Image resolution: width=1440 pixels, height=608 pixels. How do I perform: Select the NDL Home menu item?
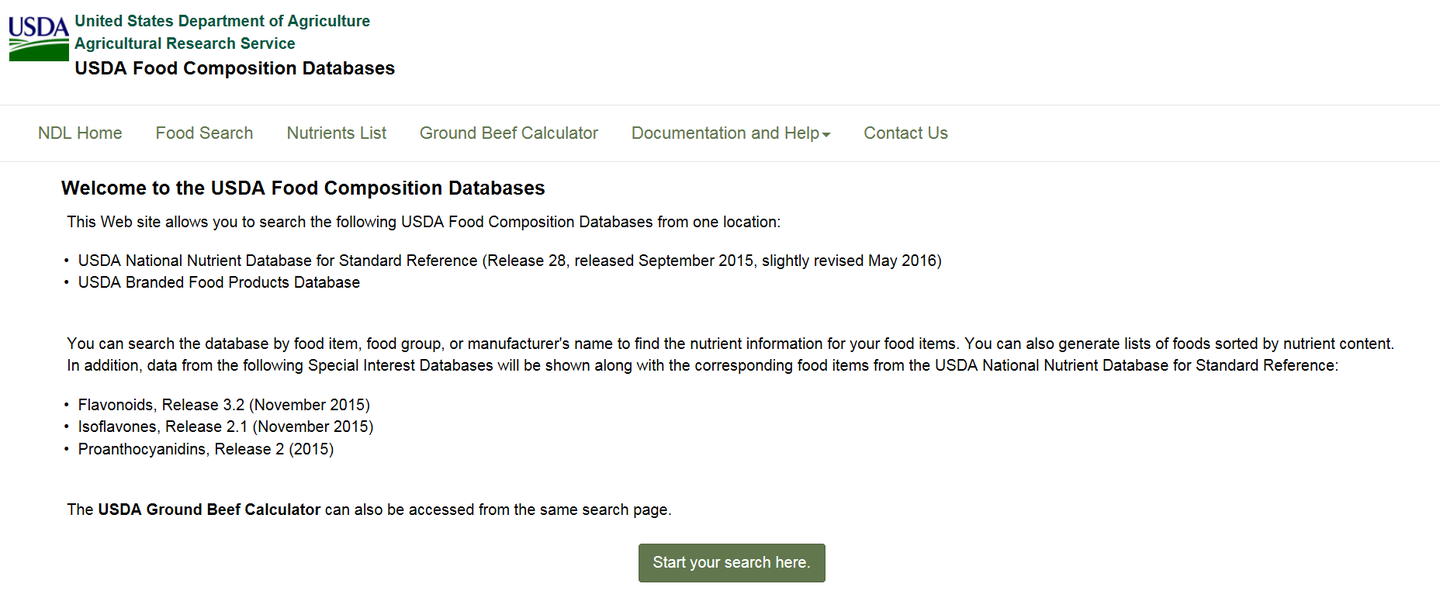point(79,133)
